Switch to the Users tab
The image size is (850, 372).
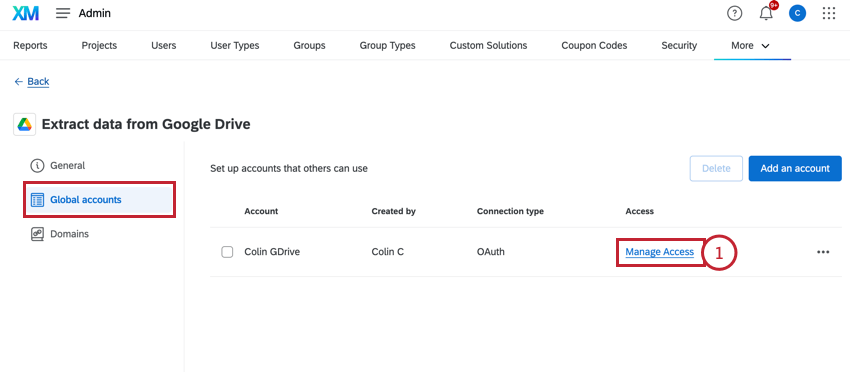pos(164,46)
